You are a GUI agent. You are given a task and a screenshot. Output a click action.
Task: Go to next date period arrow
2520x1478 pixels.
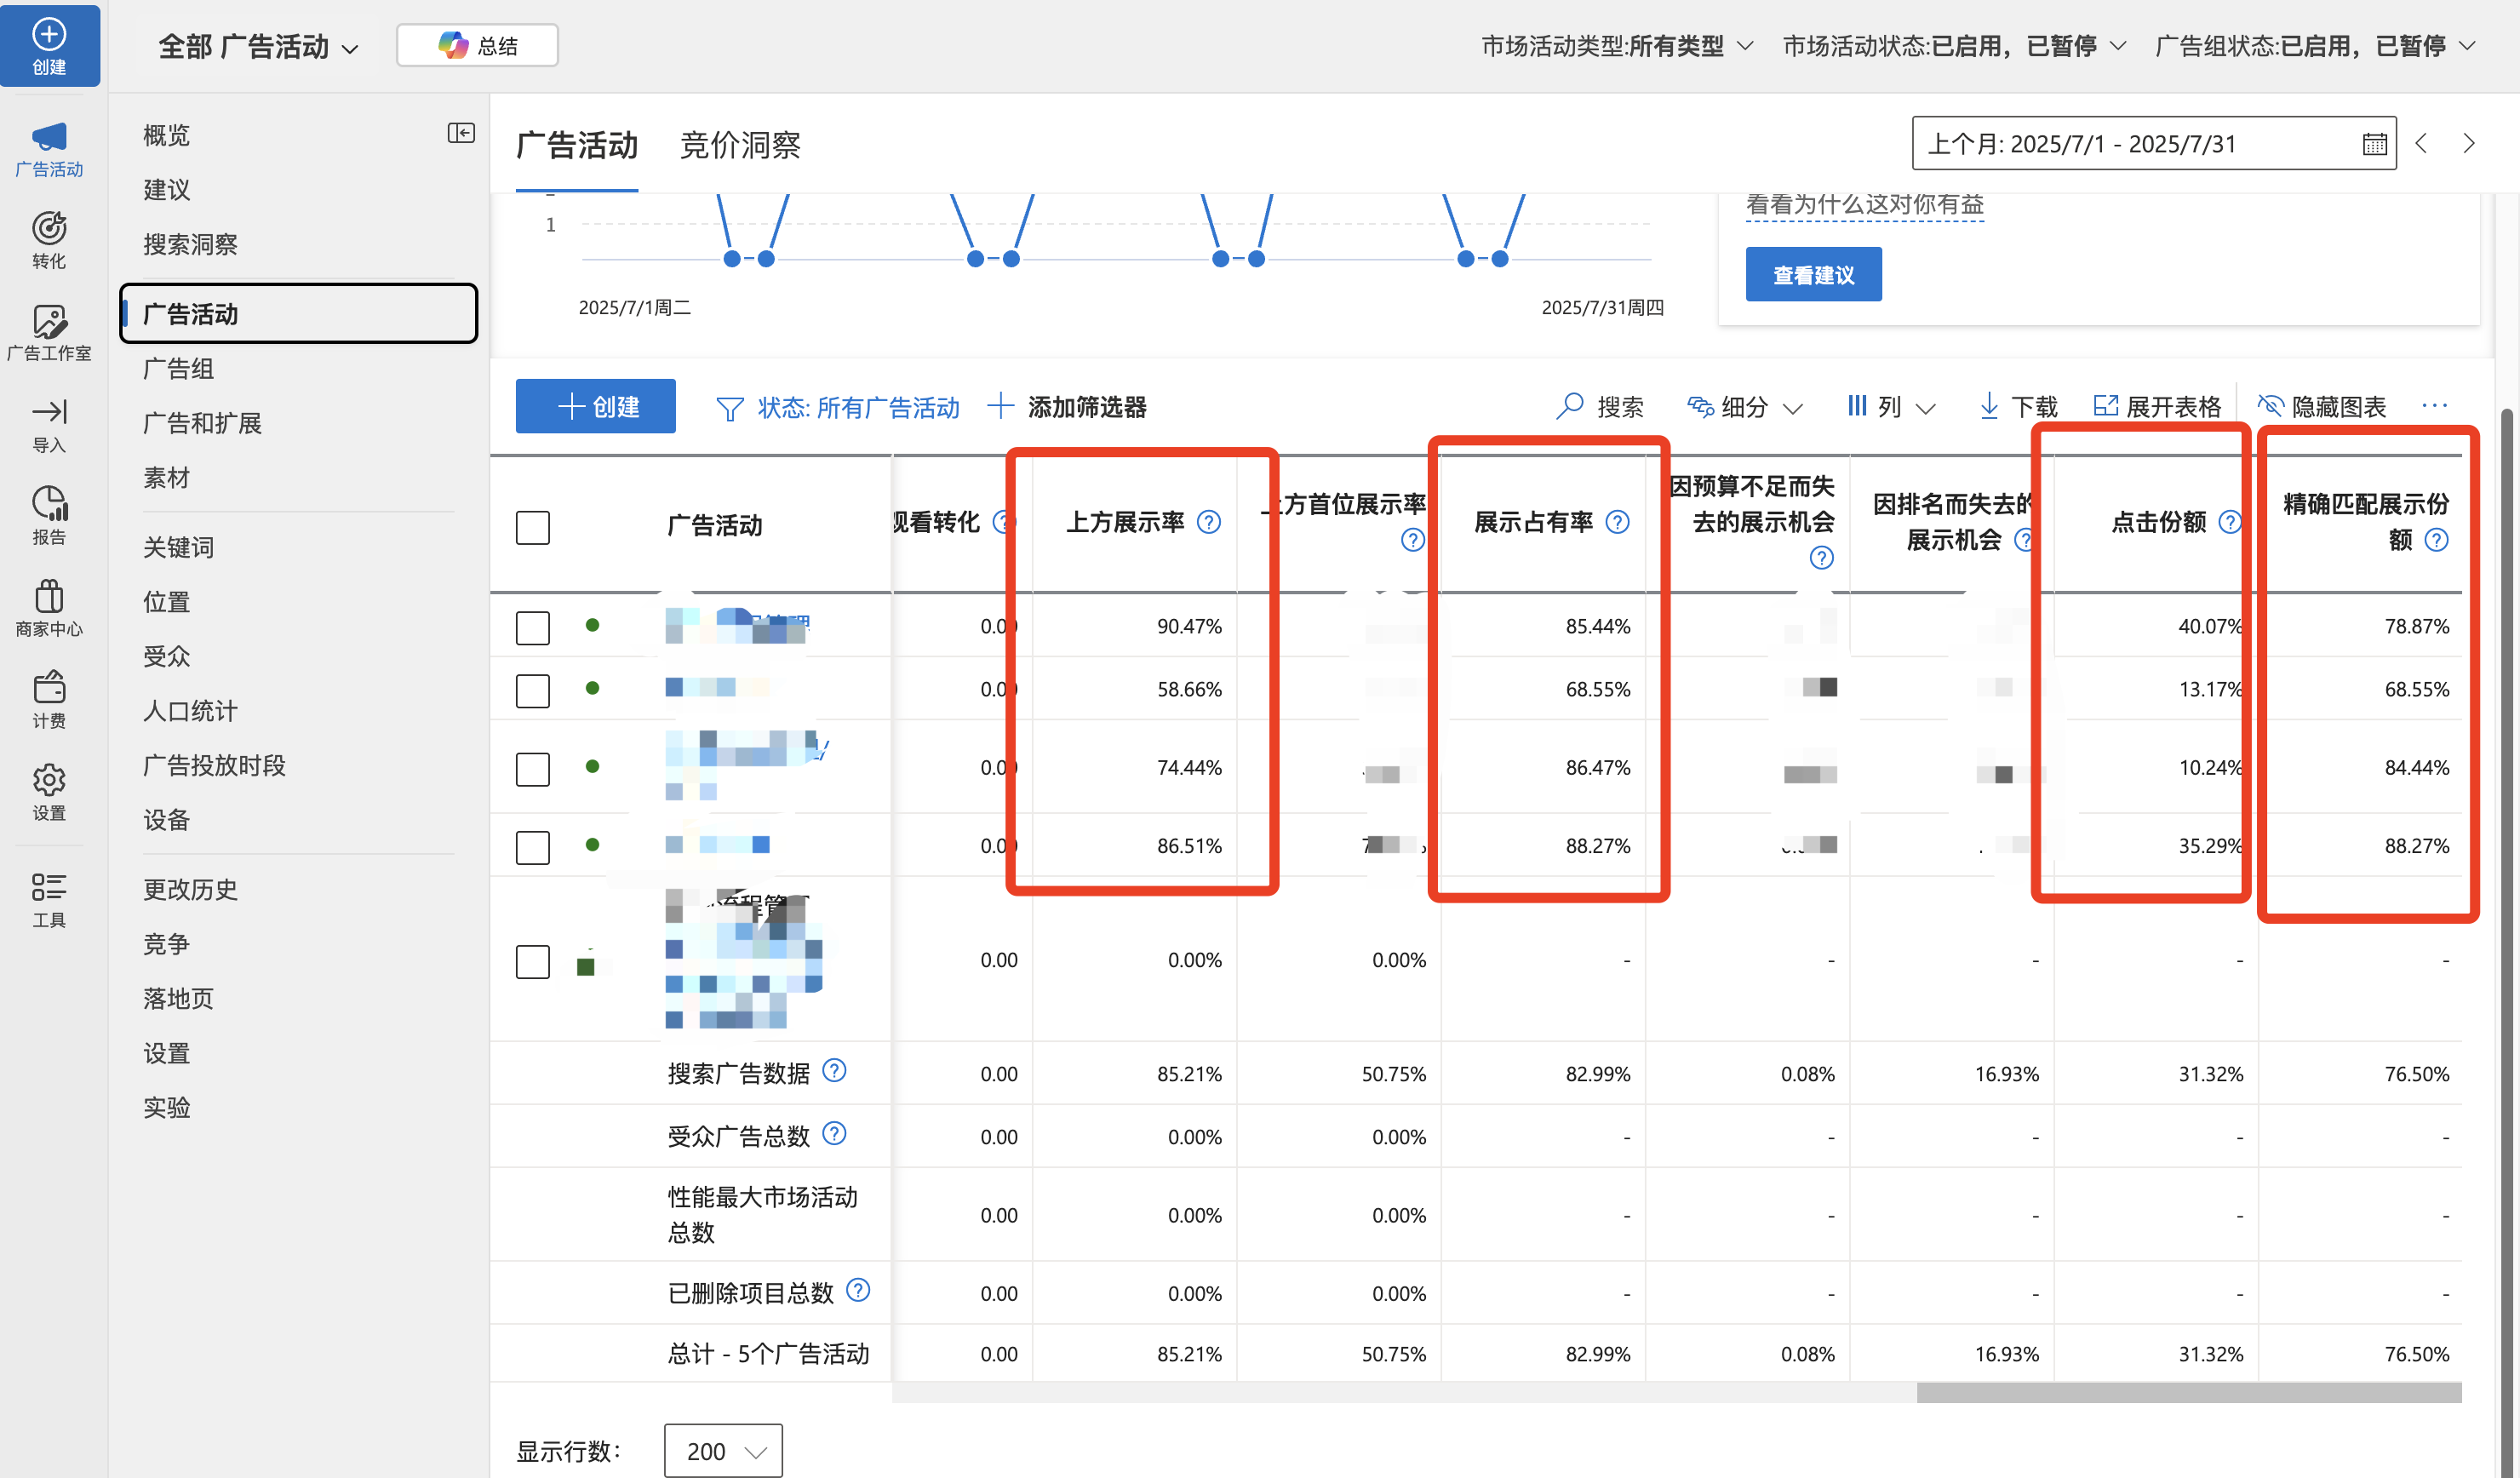click(x=2469, y=143)
